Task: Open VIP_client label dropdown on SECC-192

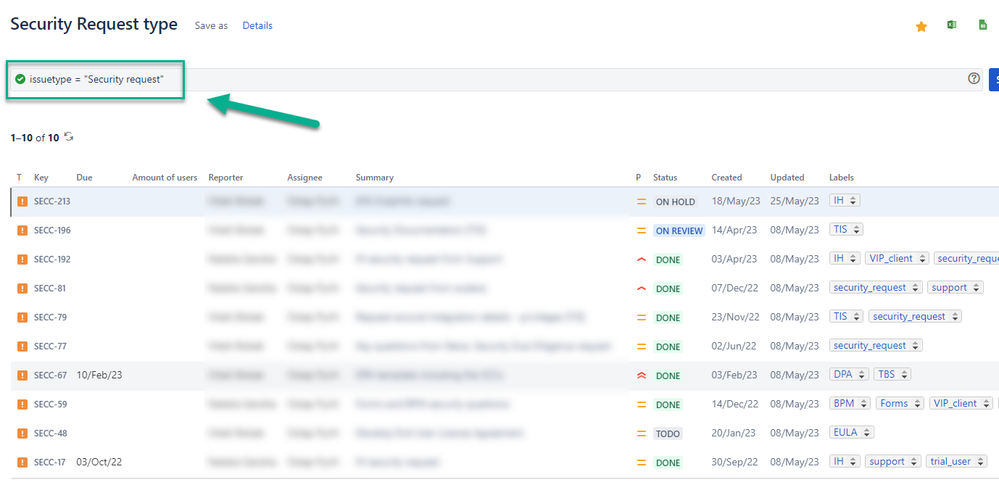Action: tap(896, 258)
